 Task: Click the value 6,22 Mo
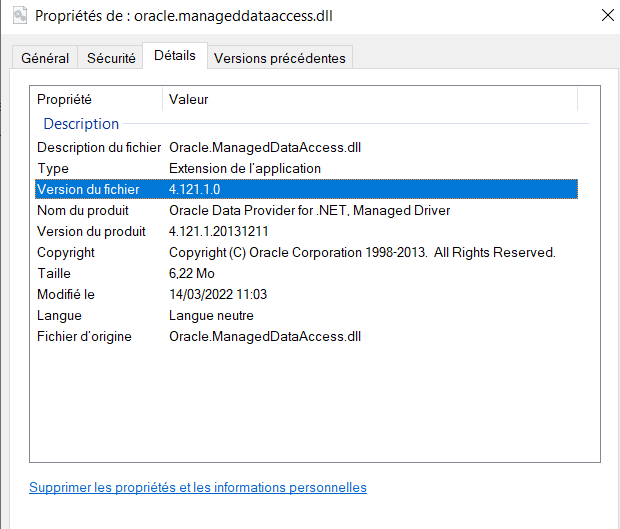pyautogui.click(x=192, y=273)
